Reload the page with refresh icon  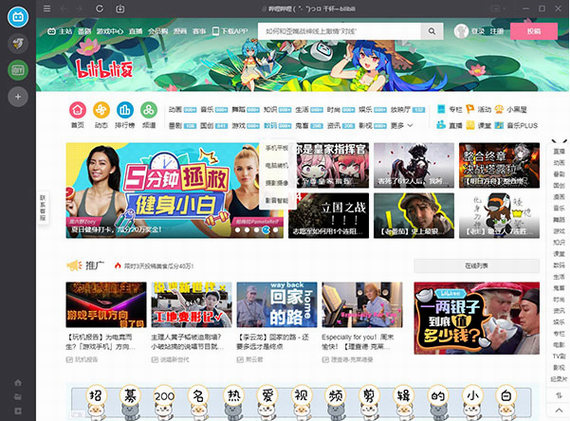point(99,8)
